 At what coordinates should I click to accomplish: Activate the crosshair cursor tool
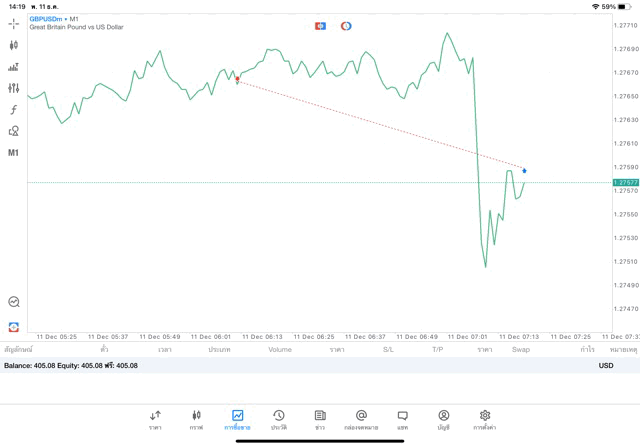point(14,23)
